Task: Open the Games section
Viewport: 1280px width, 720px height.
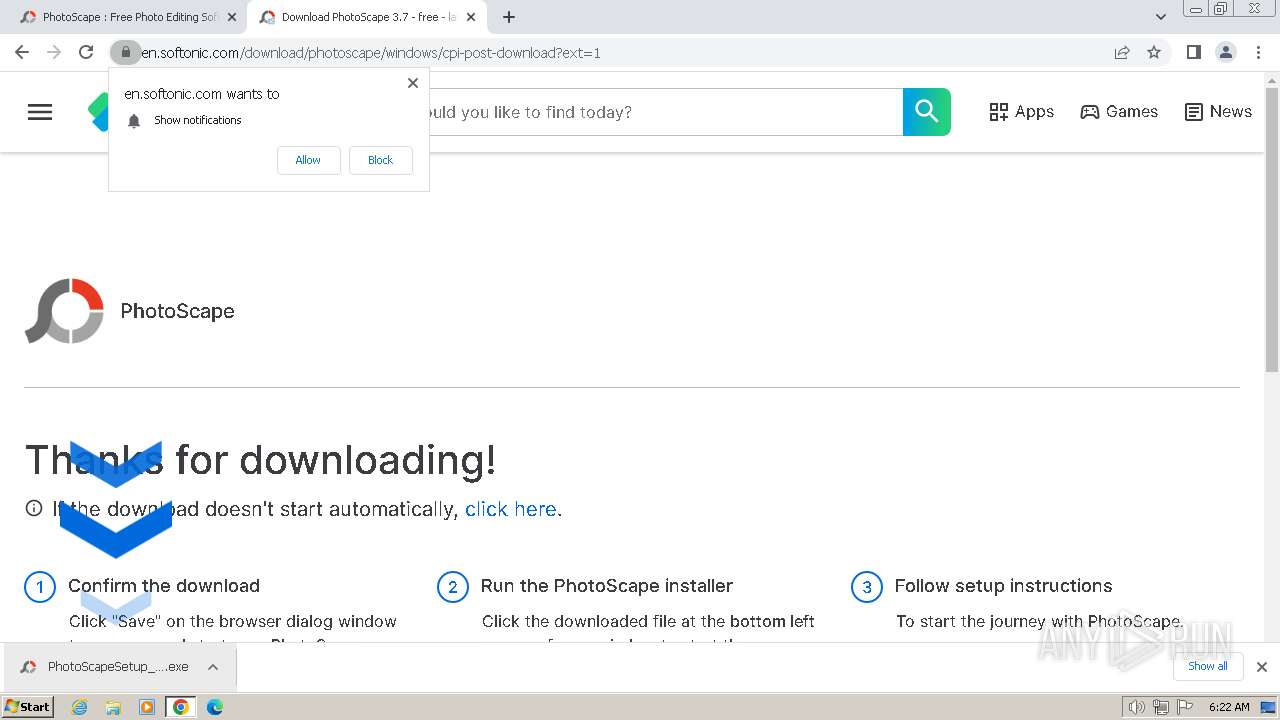Action: [x=1119, y=112]
